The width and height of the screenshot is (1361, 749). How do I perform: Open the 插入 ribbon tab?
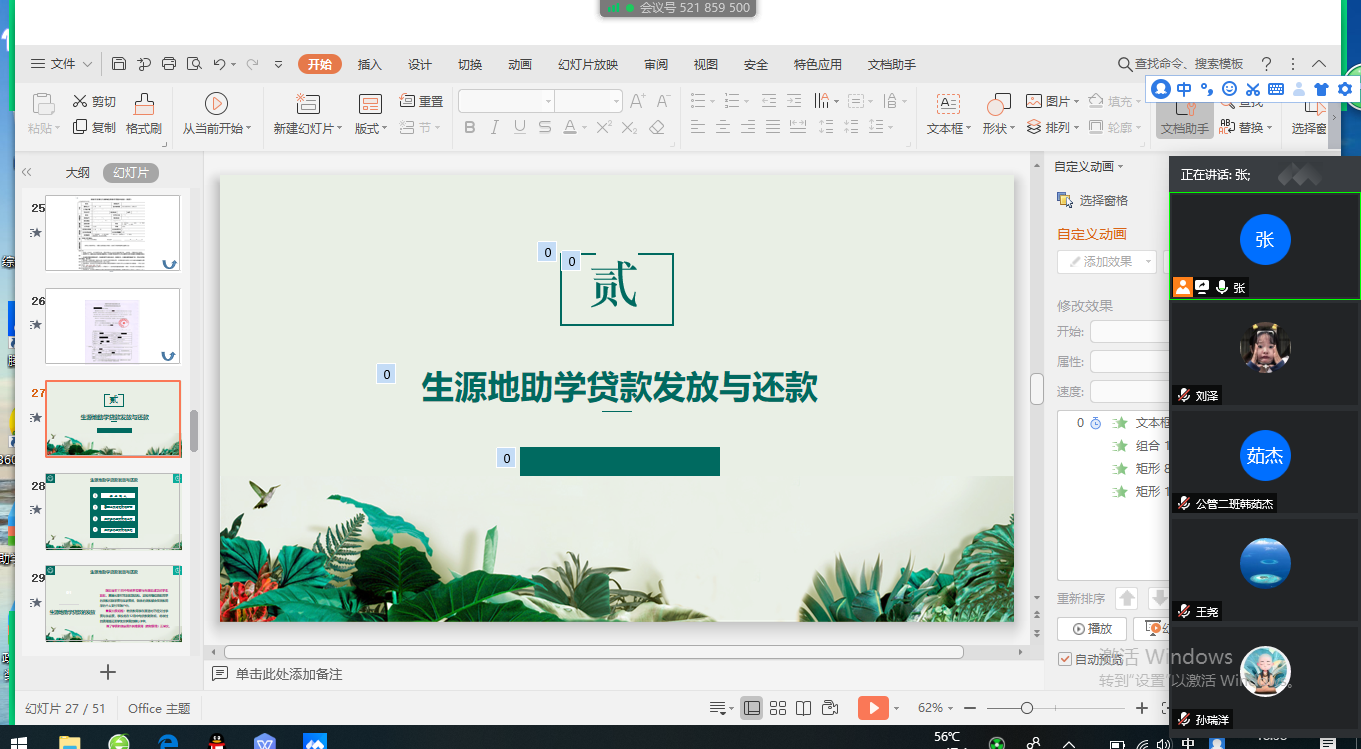click(370, 64)
